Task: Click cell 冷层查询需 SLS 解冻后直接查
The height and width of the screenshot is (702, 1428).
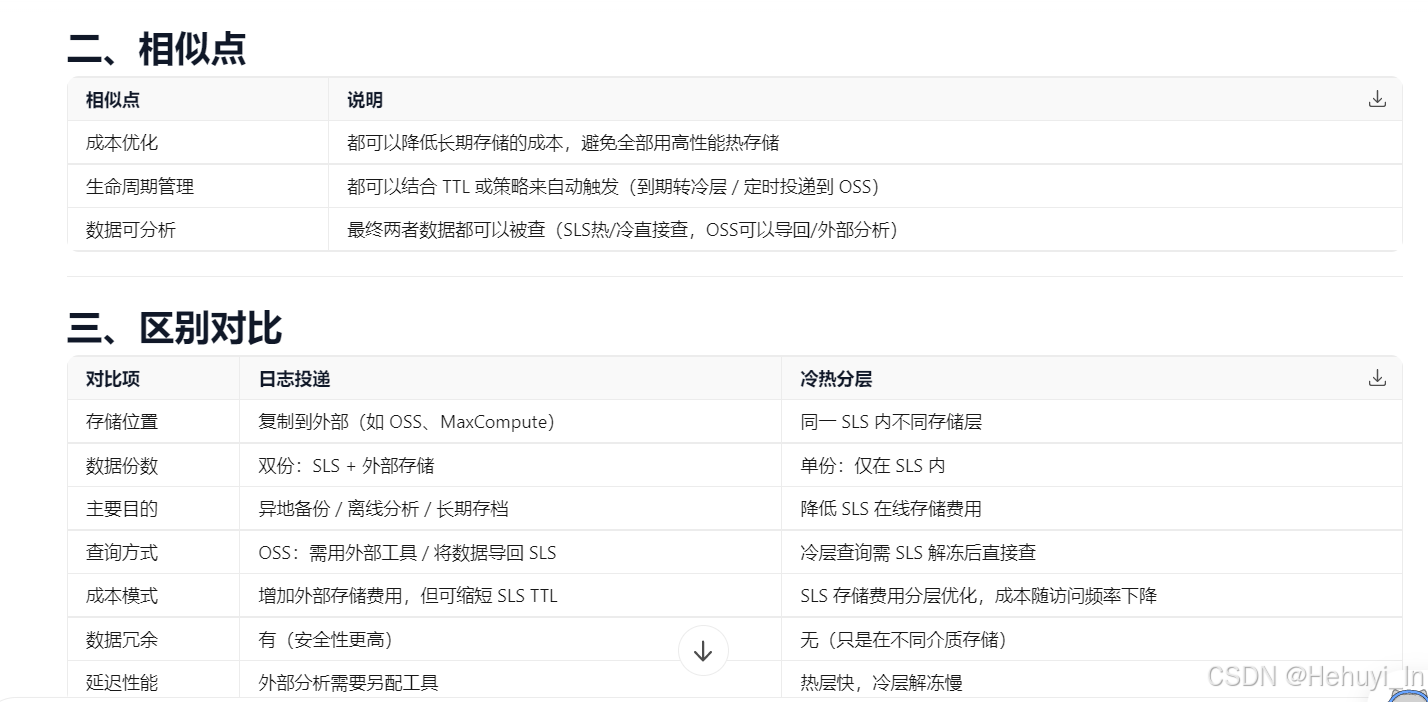Action: (x=918, y=553)
